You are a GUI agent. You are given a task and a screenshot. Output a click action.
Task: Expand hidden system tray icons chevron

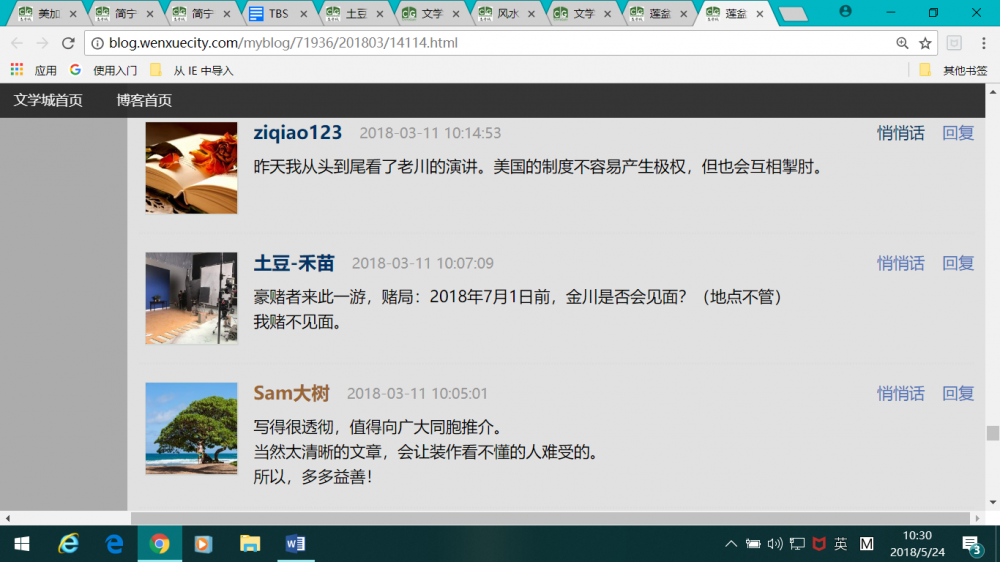(731, 544)
